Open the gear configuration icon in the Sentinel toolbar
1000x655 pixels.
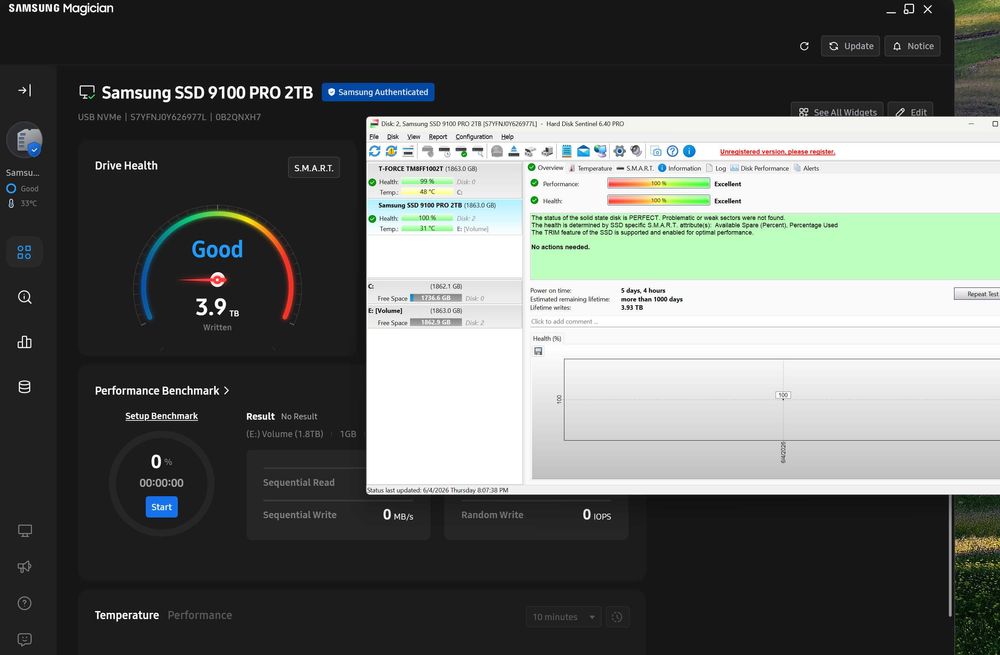coord(619,151)
